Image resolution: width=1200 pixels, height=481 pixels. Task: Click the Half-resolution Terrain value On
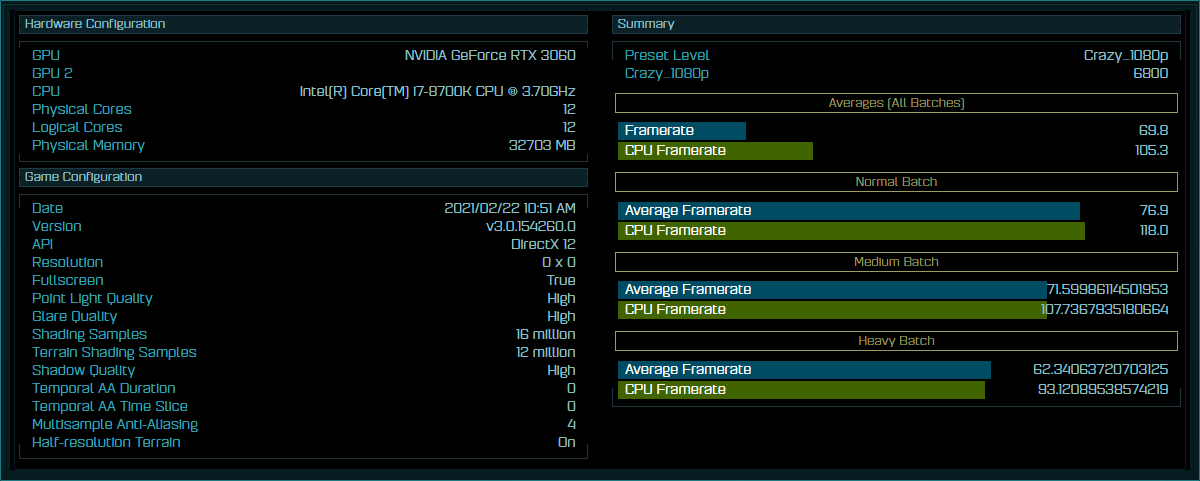pyautogui.click(x=567, y=442)
